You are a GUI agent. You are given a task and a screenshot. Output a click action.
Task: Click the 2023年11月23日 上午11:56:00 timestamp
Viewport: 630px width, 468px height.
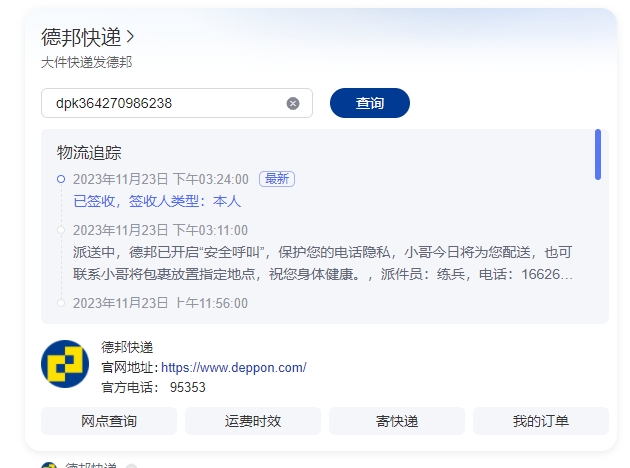[160, 303]
